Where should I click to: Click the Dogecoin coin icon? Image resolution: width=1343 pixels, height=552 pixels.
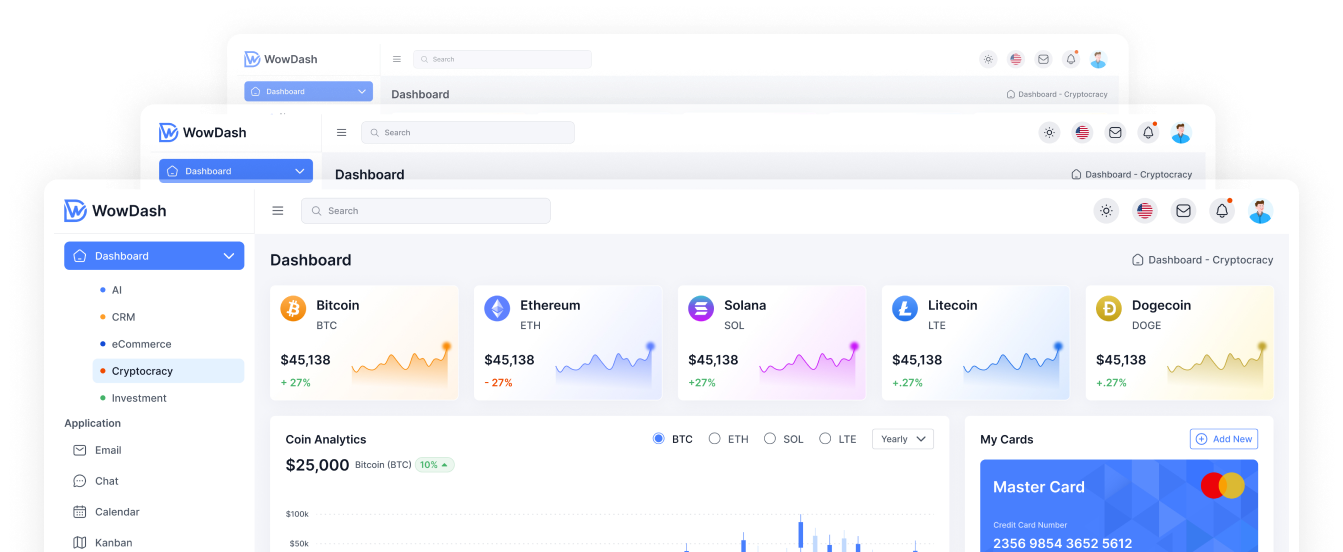point(1108,309)
